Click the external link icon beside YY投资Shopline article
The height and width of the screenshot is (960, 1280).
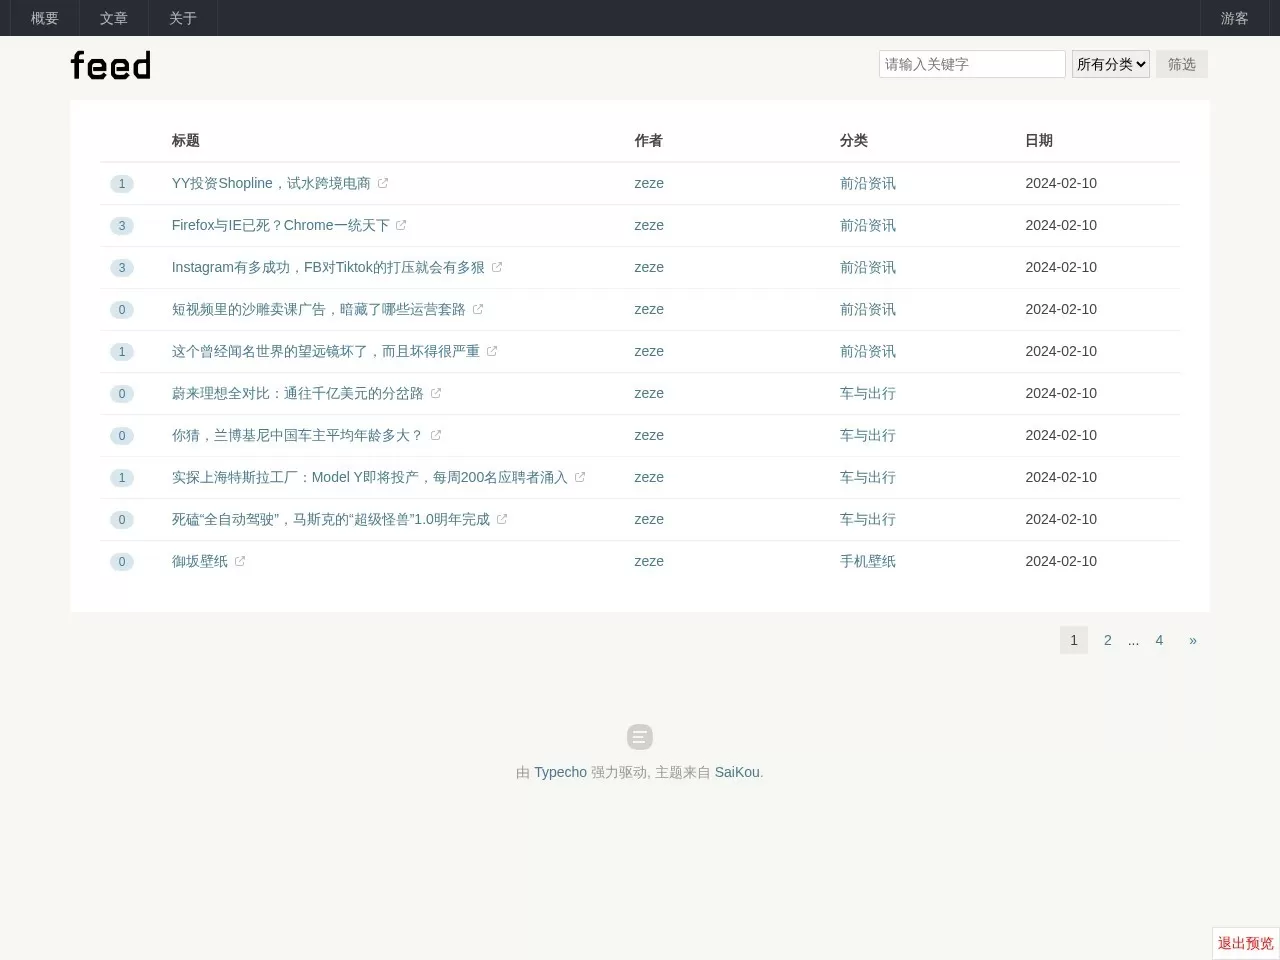pos(383,184)
